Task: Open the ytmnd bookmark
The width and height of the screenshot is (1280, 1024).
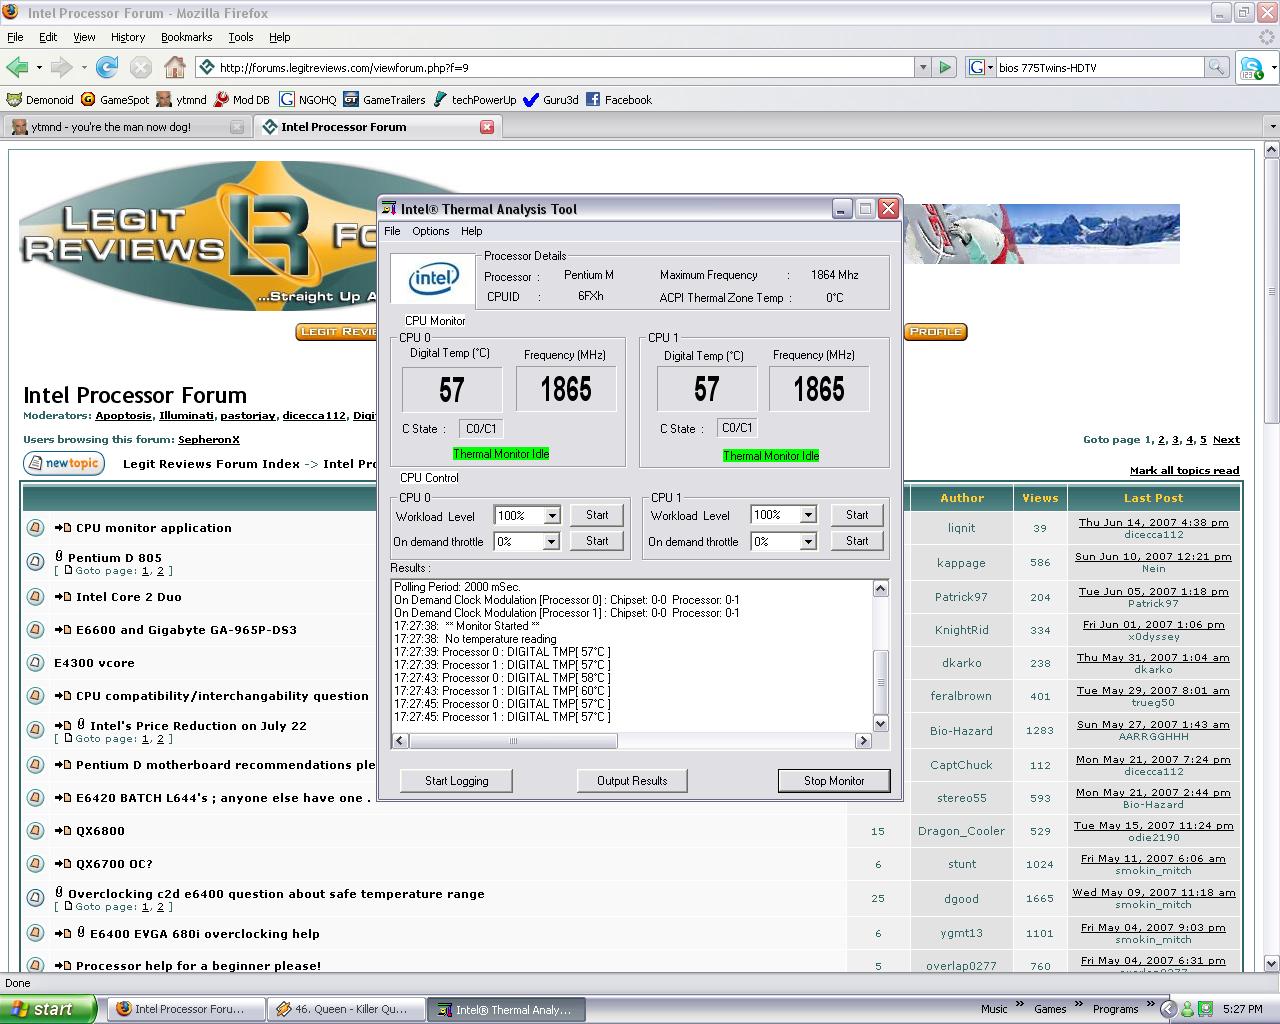Action: [x=182, y=100]
